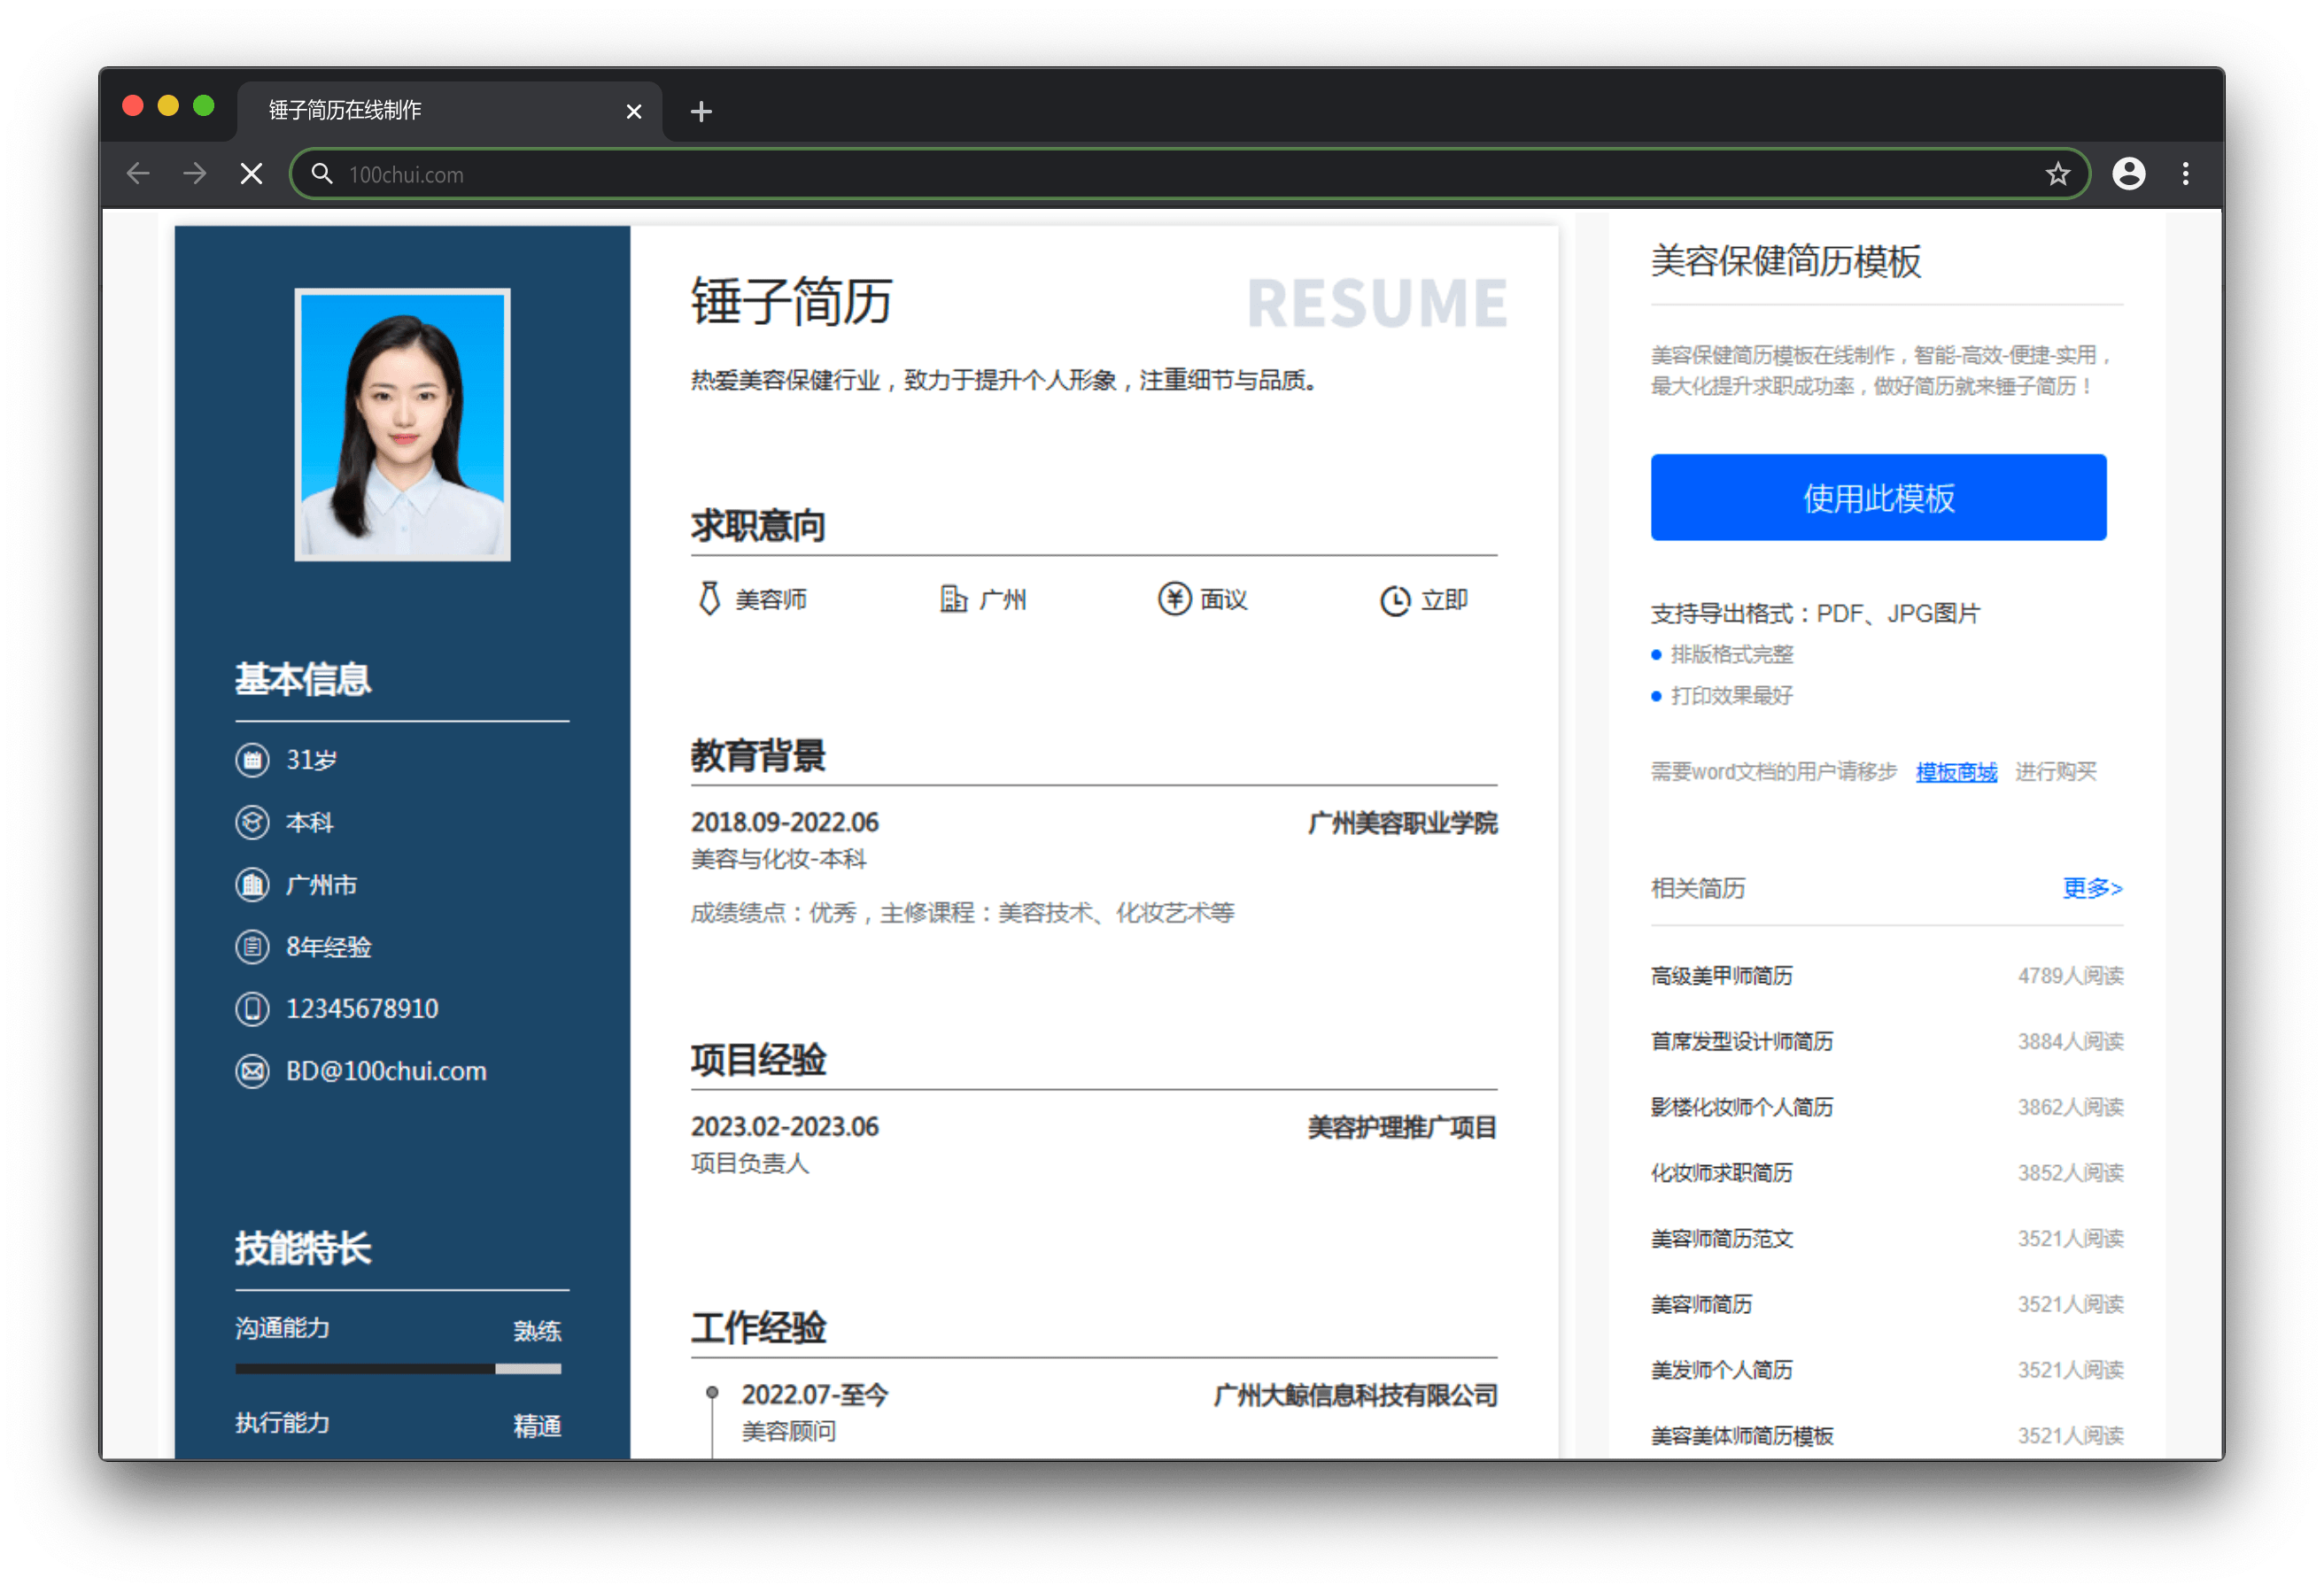Viewport: 2324px width, 1592px height.
Task: Click the 使用此模板 button
Action: pyautogui.click(x=1878, y=497)
